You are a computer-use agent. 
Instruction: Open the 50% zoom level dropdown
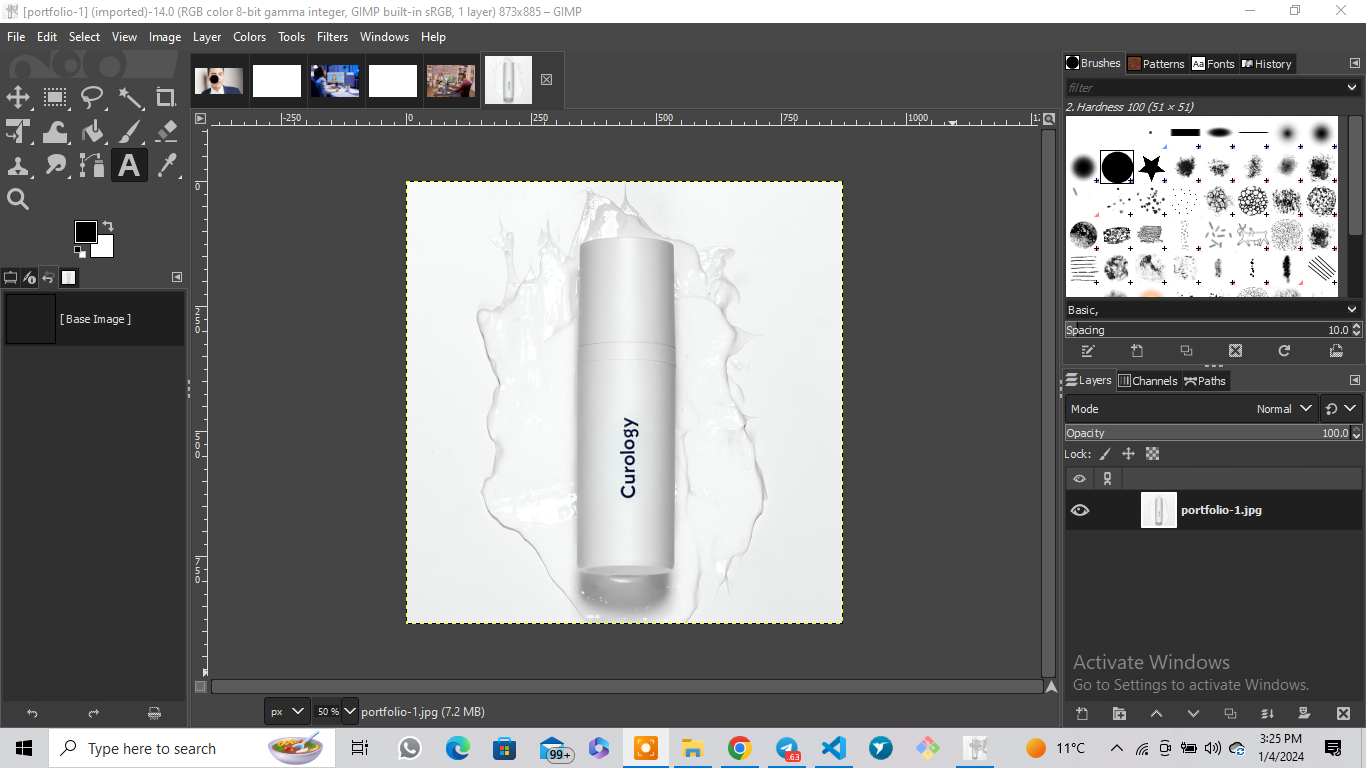pos(350,711)
